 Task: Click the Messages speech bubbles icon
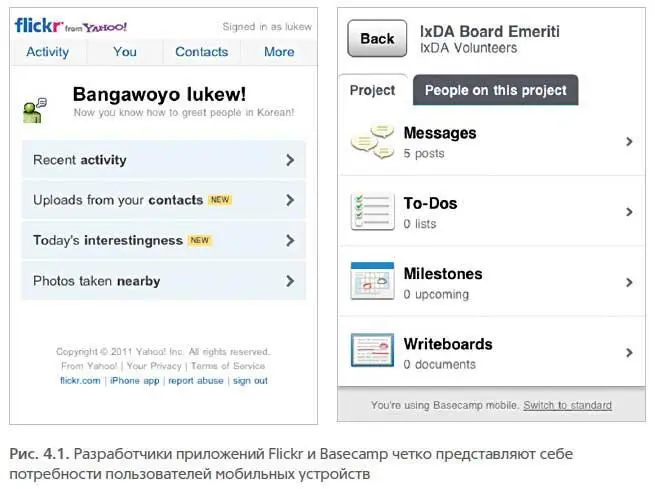(x=372, y=142)
